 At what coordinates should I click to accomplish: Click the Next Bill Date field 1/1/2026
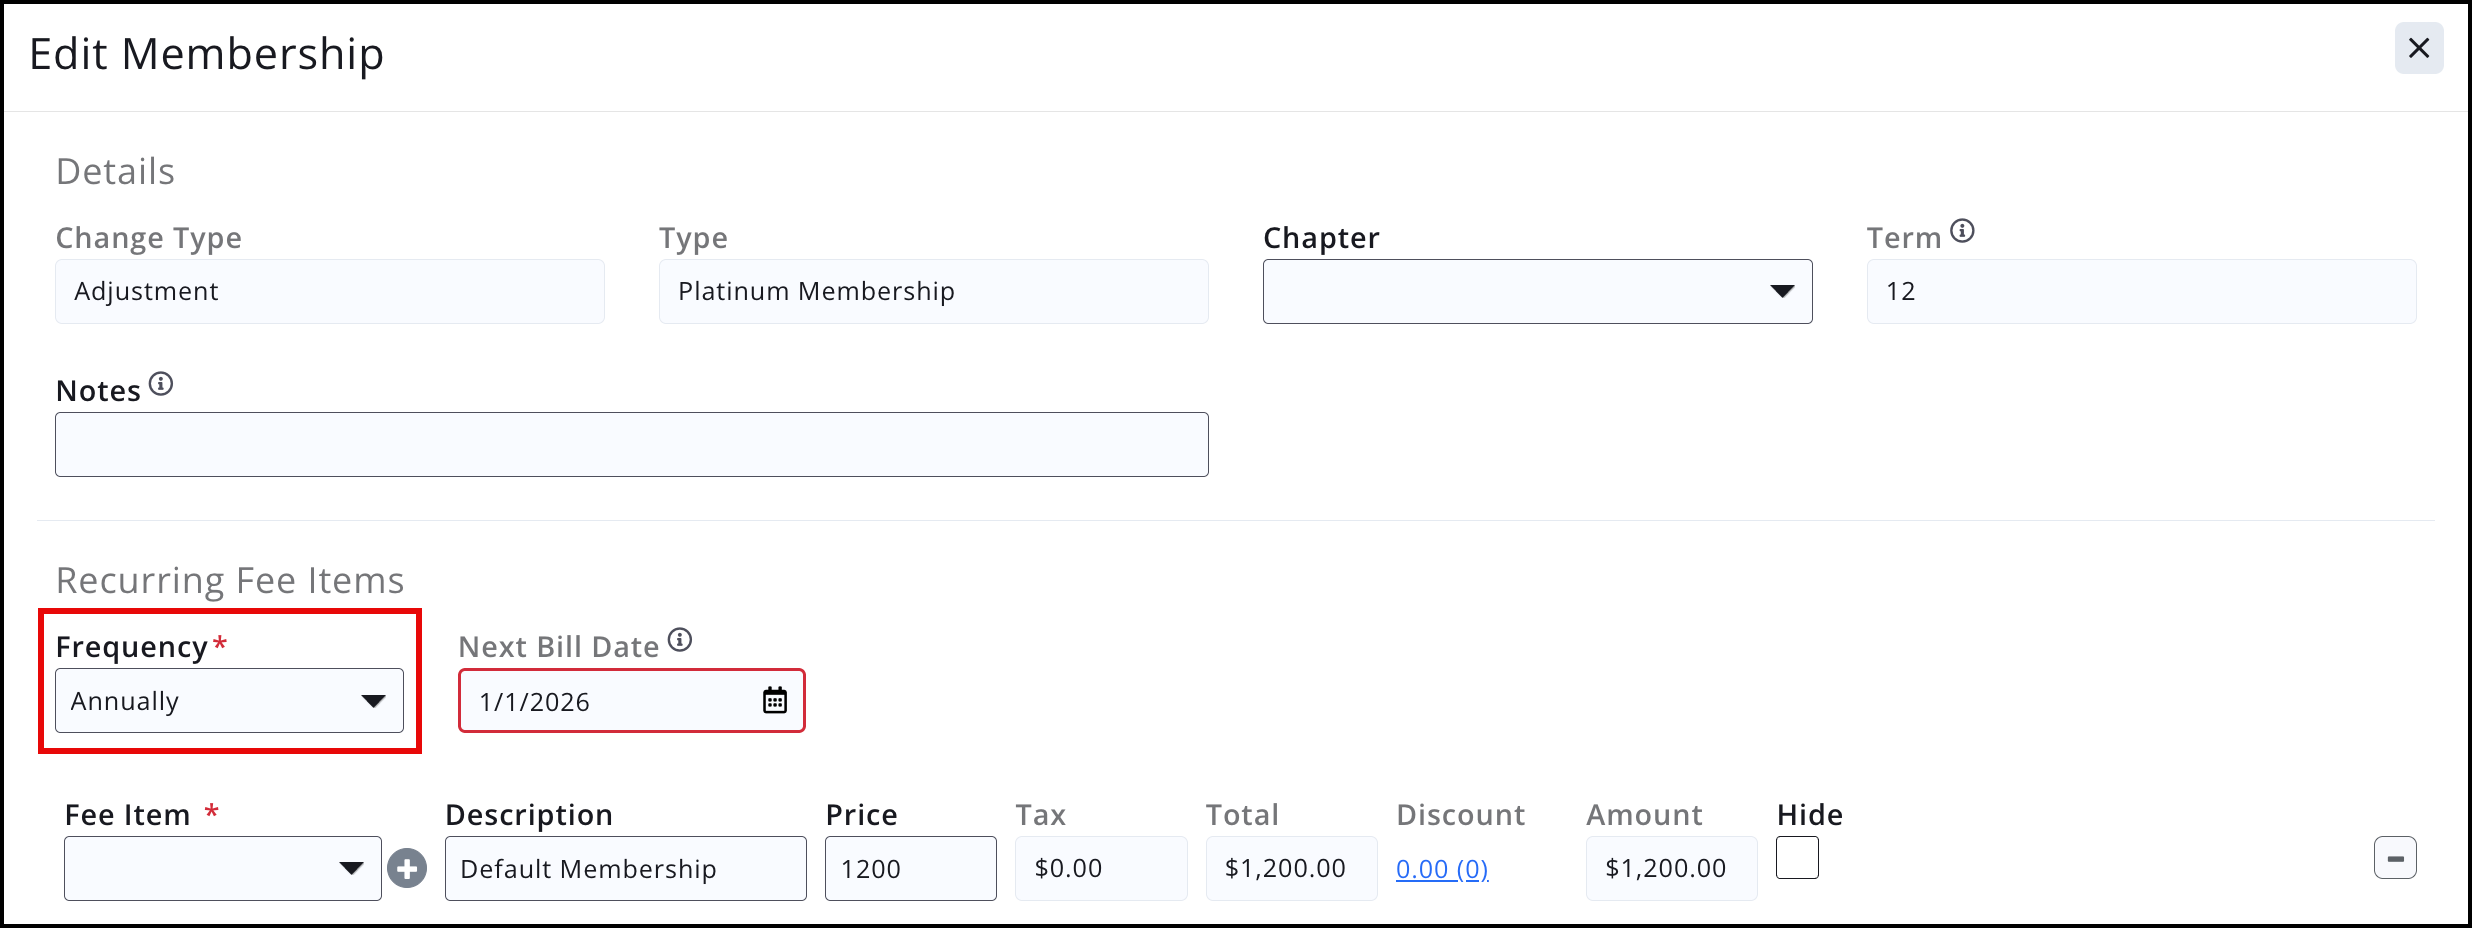632,700
